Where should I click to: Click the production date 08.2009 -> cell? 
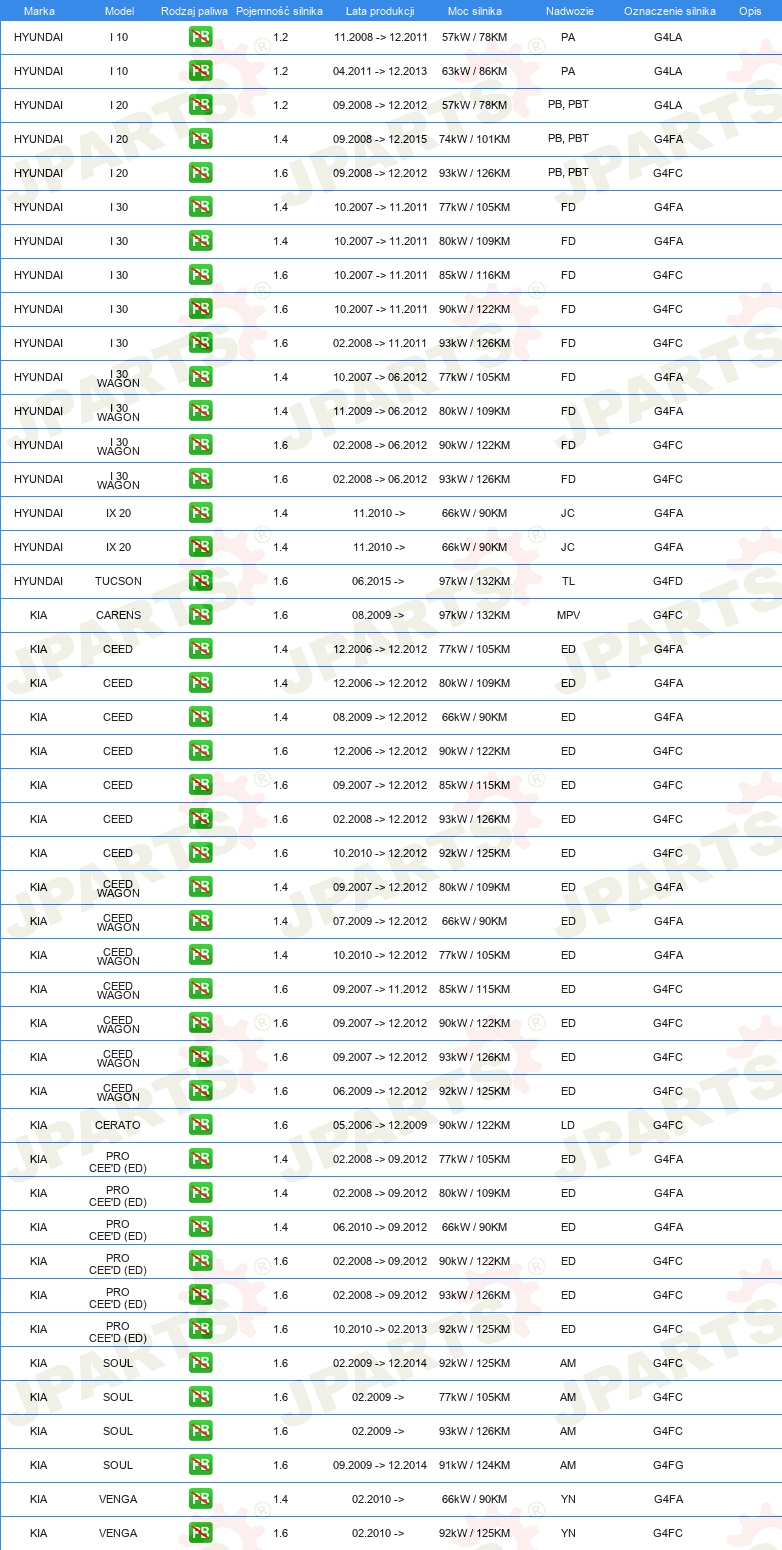pyautogui.click(x=378, y=615)
